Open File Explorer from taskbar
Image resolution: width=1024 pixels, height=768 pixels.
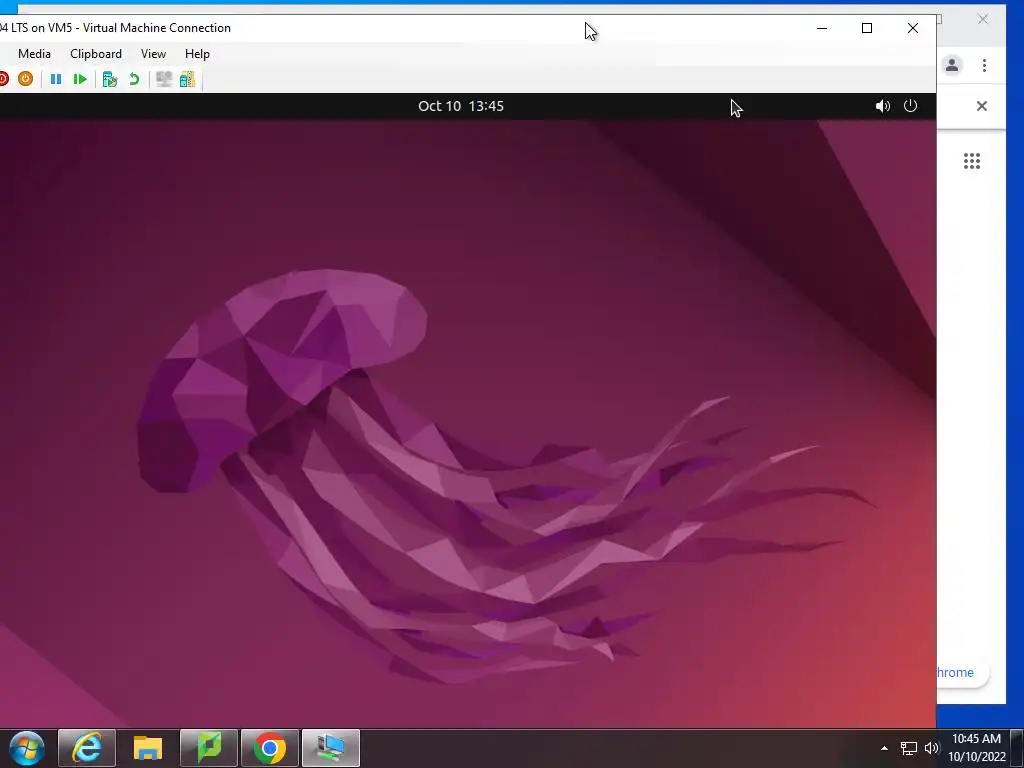148,748
